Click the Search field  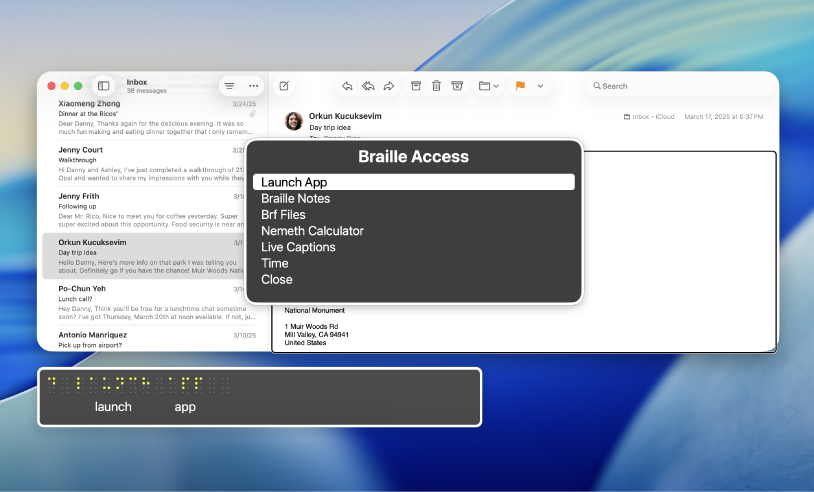pos(680,86)
